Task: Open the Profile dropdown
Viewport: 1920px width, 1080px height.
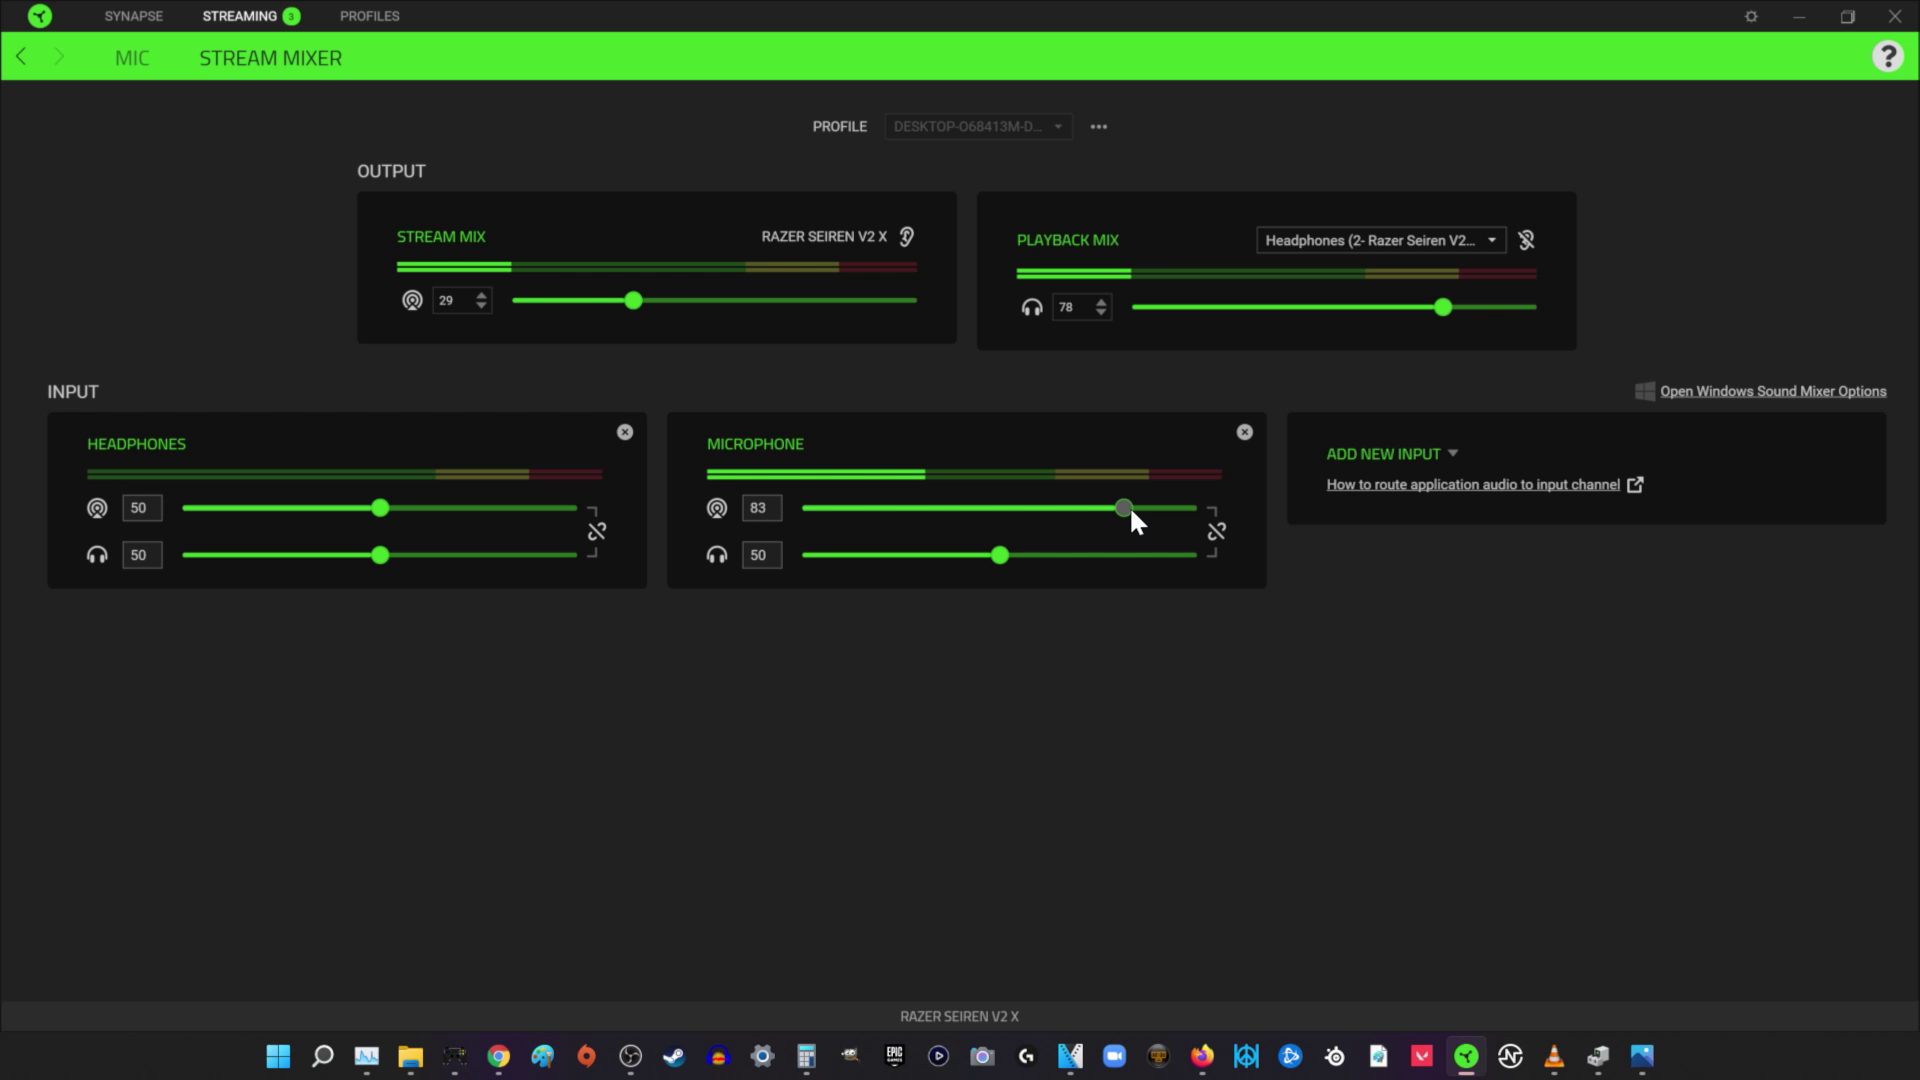Action: [978, 127]
